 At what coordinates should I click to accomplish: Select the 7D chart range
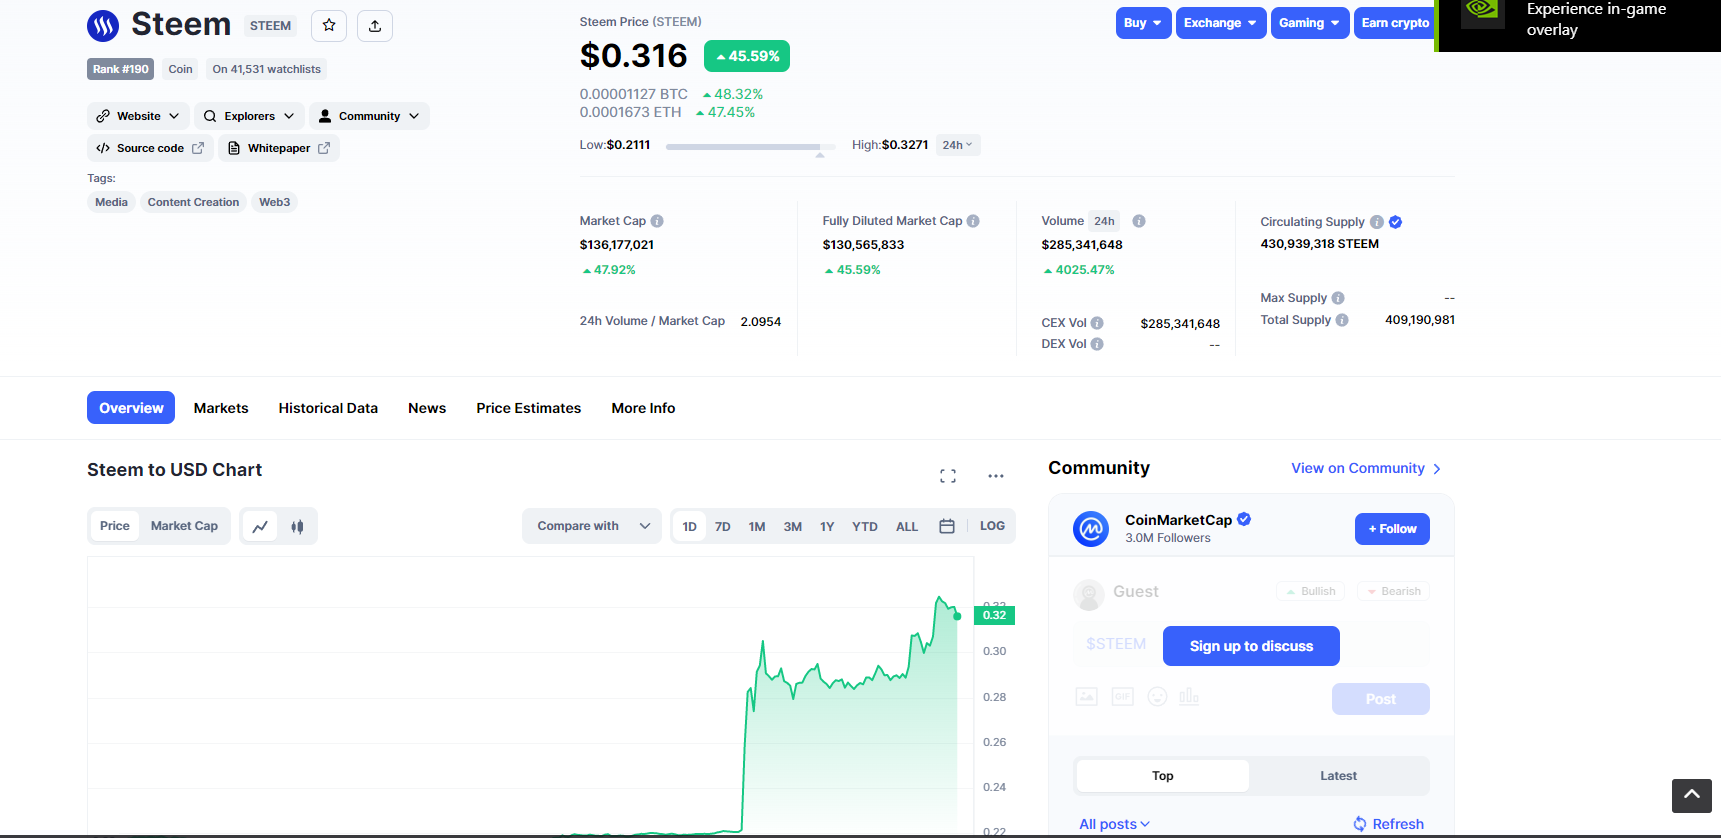[723, 526]
